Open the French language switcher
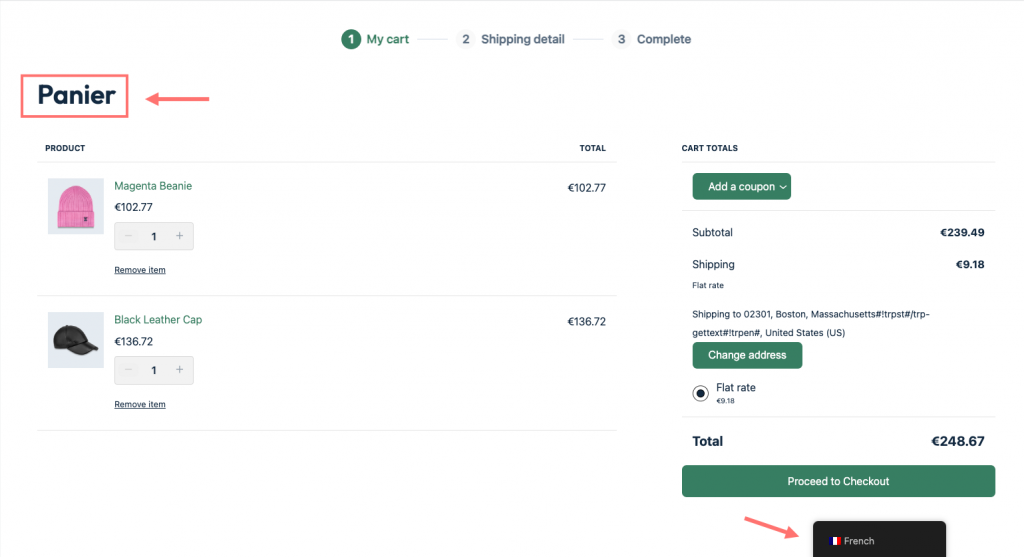The height and width of the screenshot is (557, 1024). [x=878, y=540]
